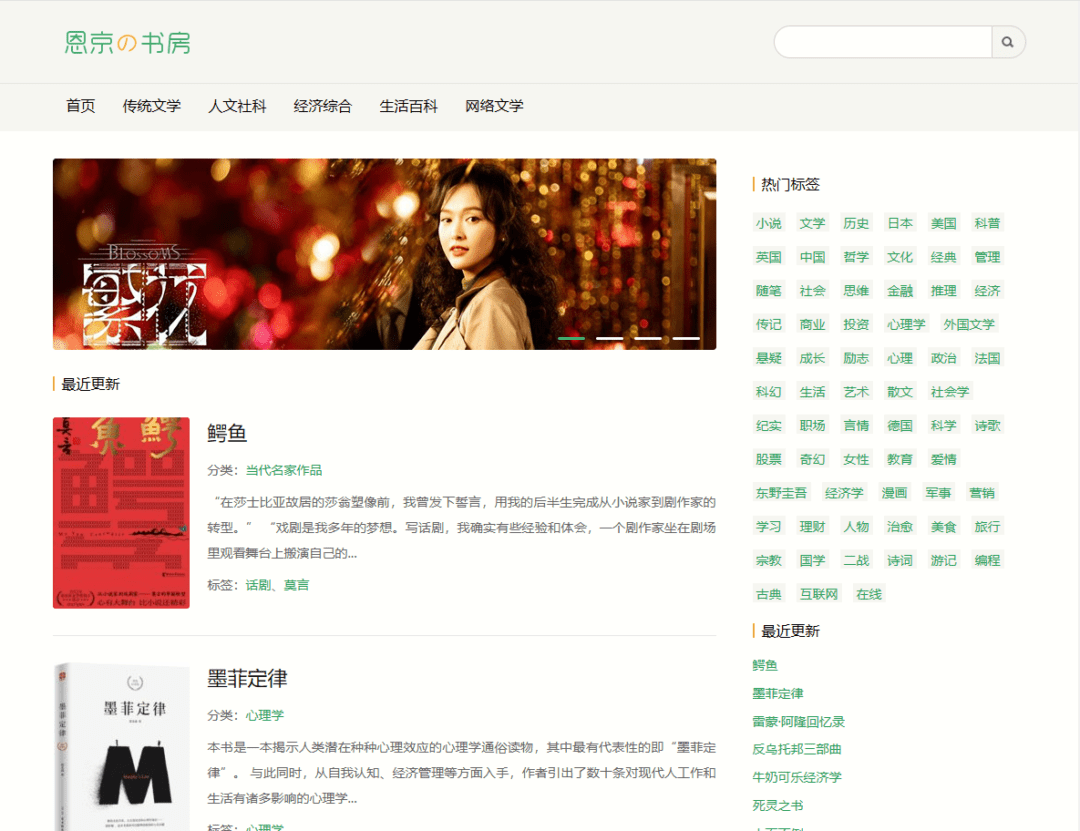Open the 鳄鱼 book title link
Screen dimensions: 1080x831
[227, 433]
